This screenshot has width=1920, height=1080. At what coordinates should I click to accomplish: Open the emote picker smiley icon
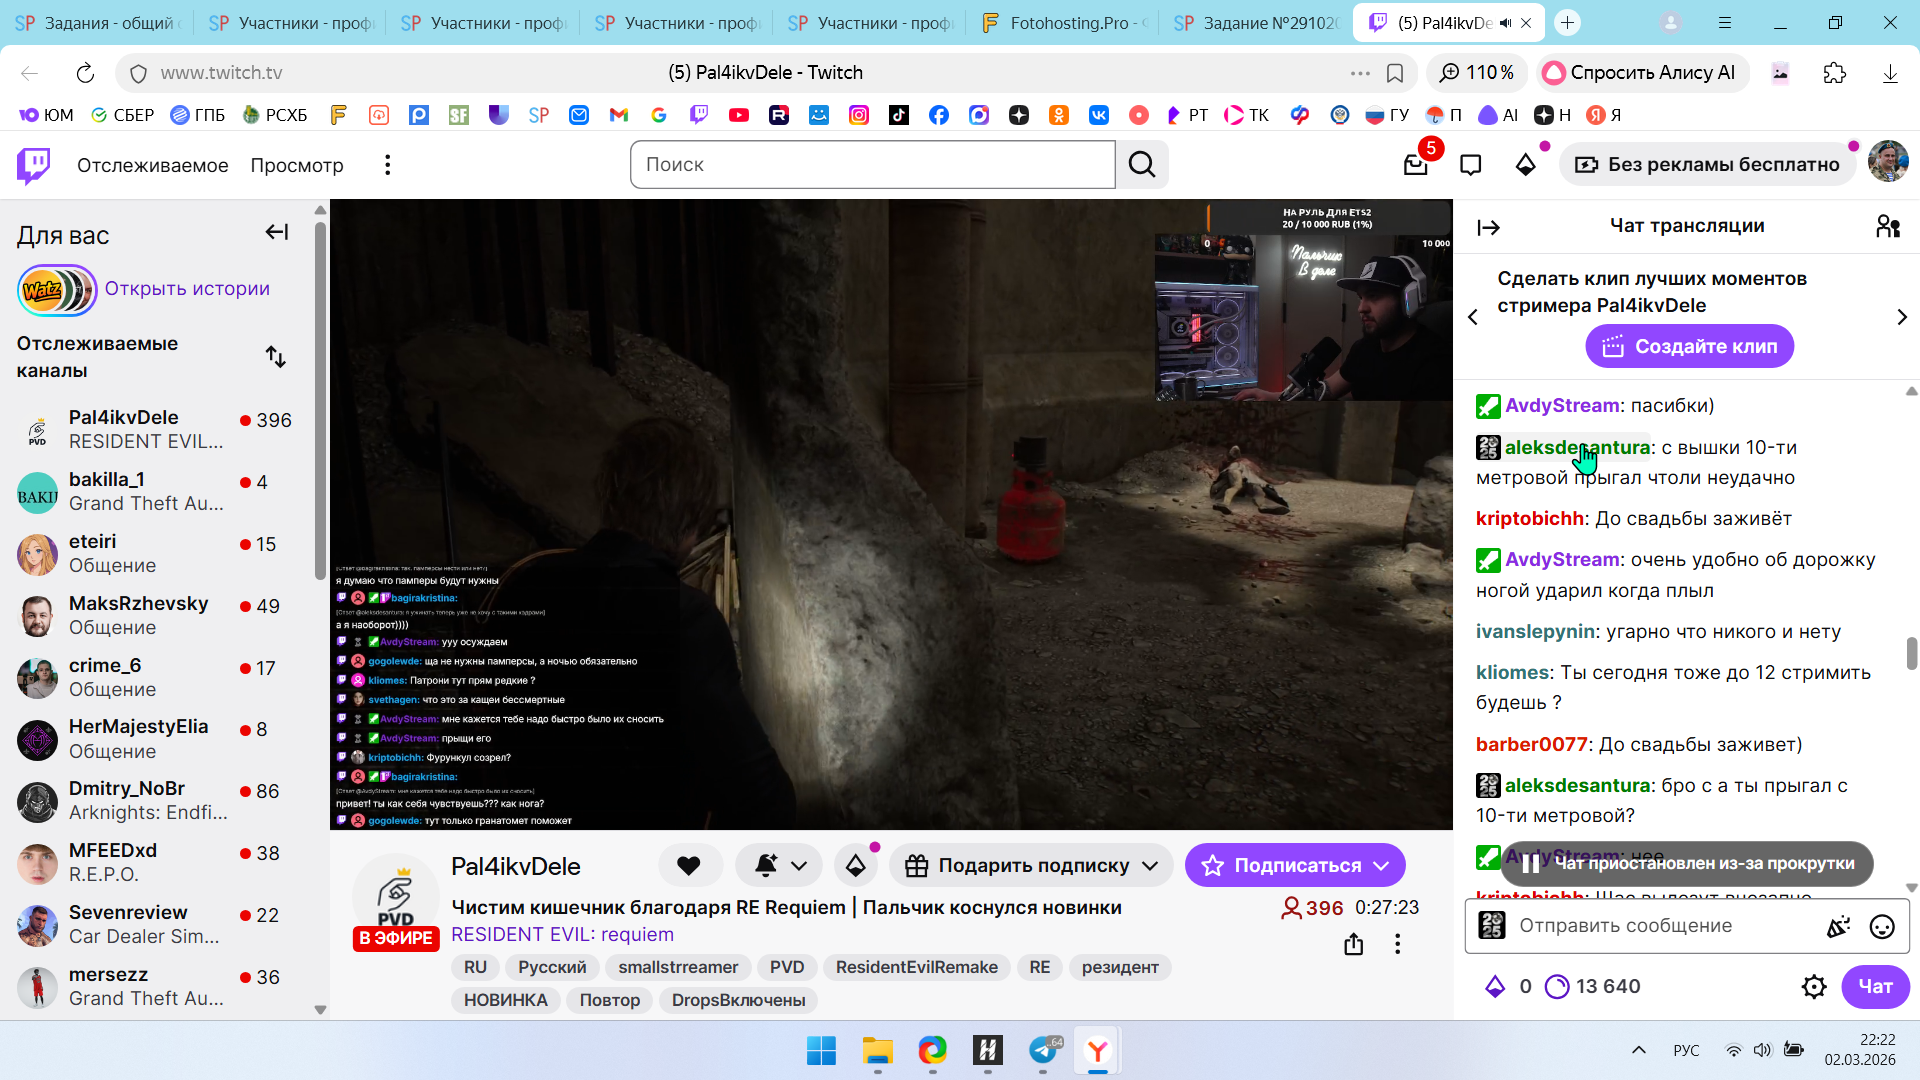pos(1882,927)
